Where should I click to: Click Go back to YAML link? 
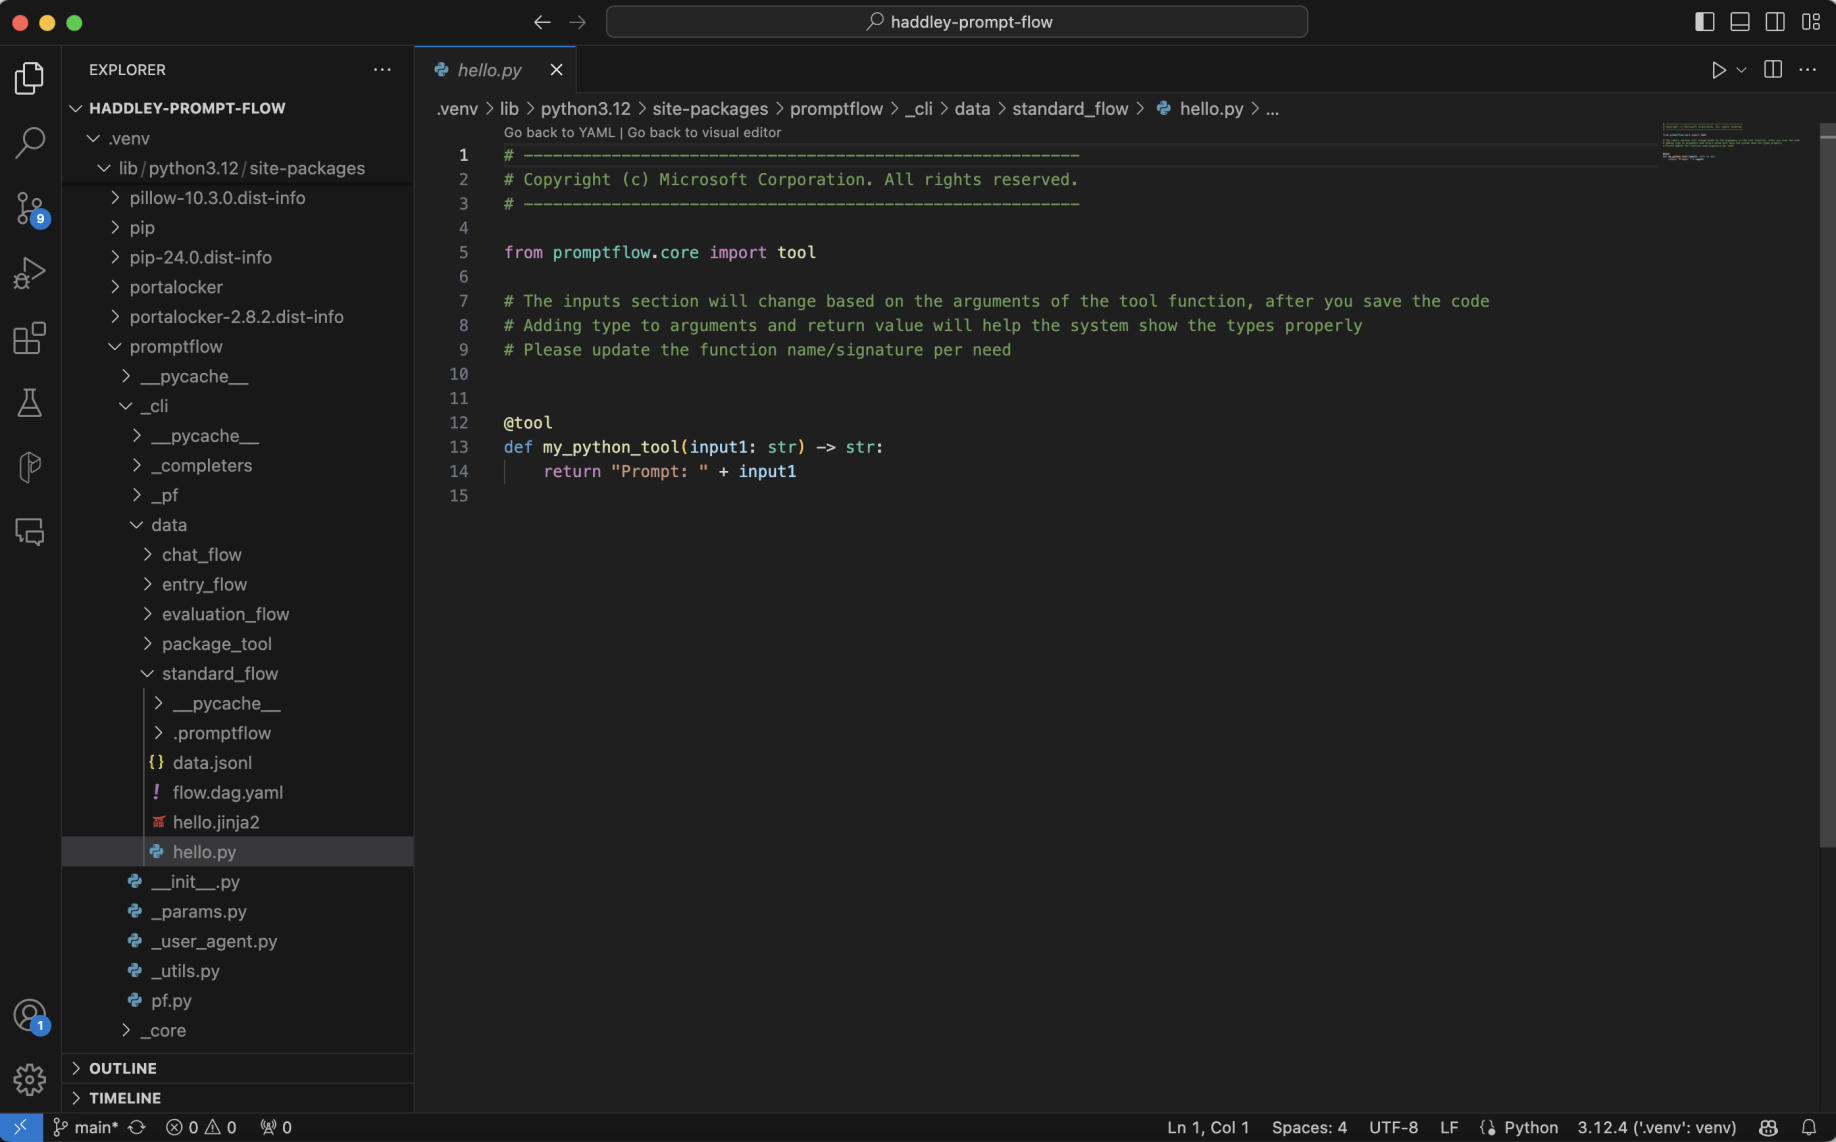coord(558,132)
